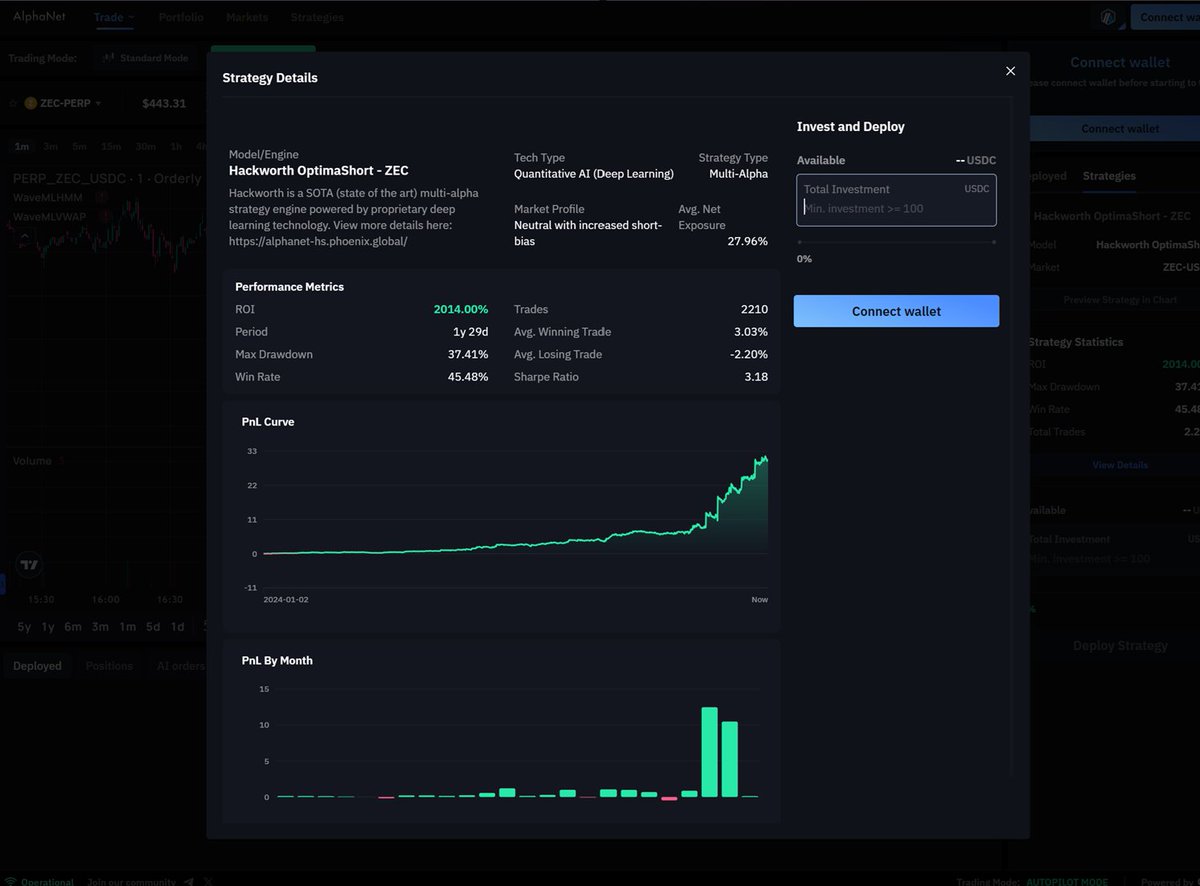Open the Strategies tab in the sidebar
The image size is (1200, 886).
pos(1108,174)
